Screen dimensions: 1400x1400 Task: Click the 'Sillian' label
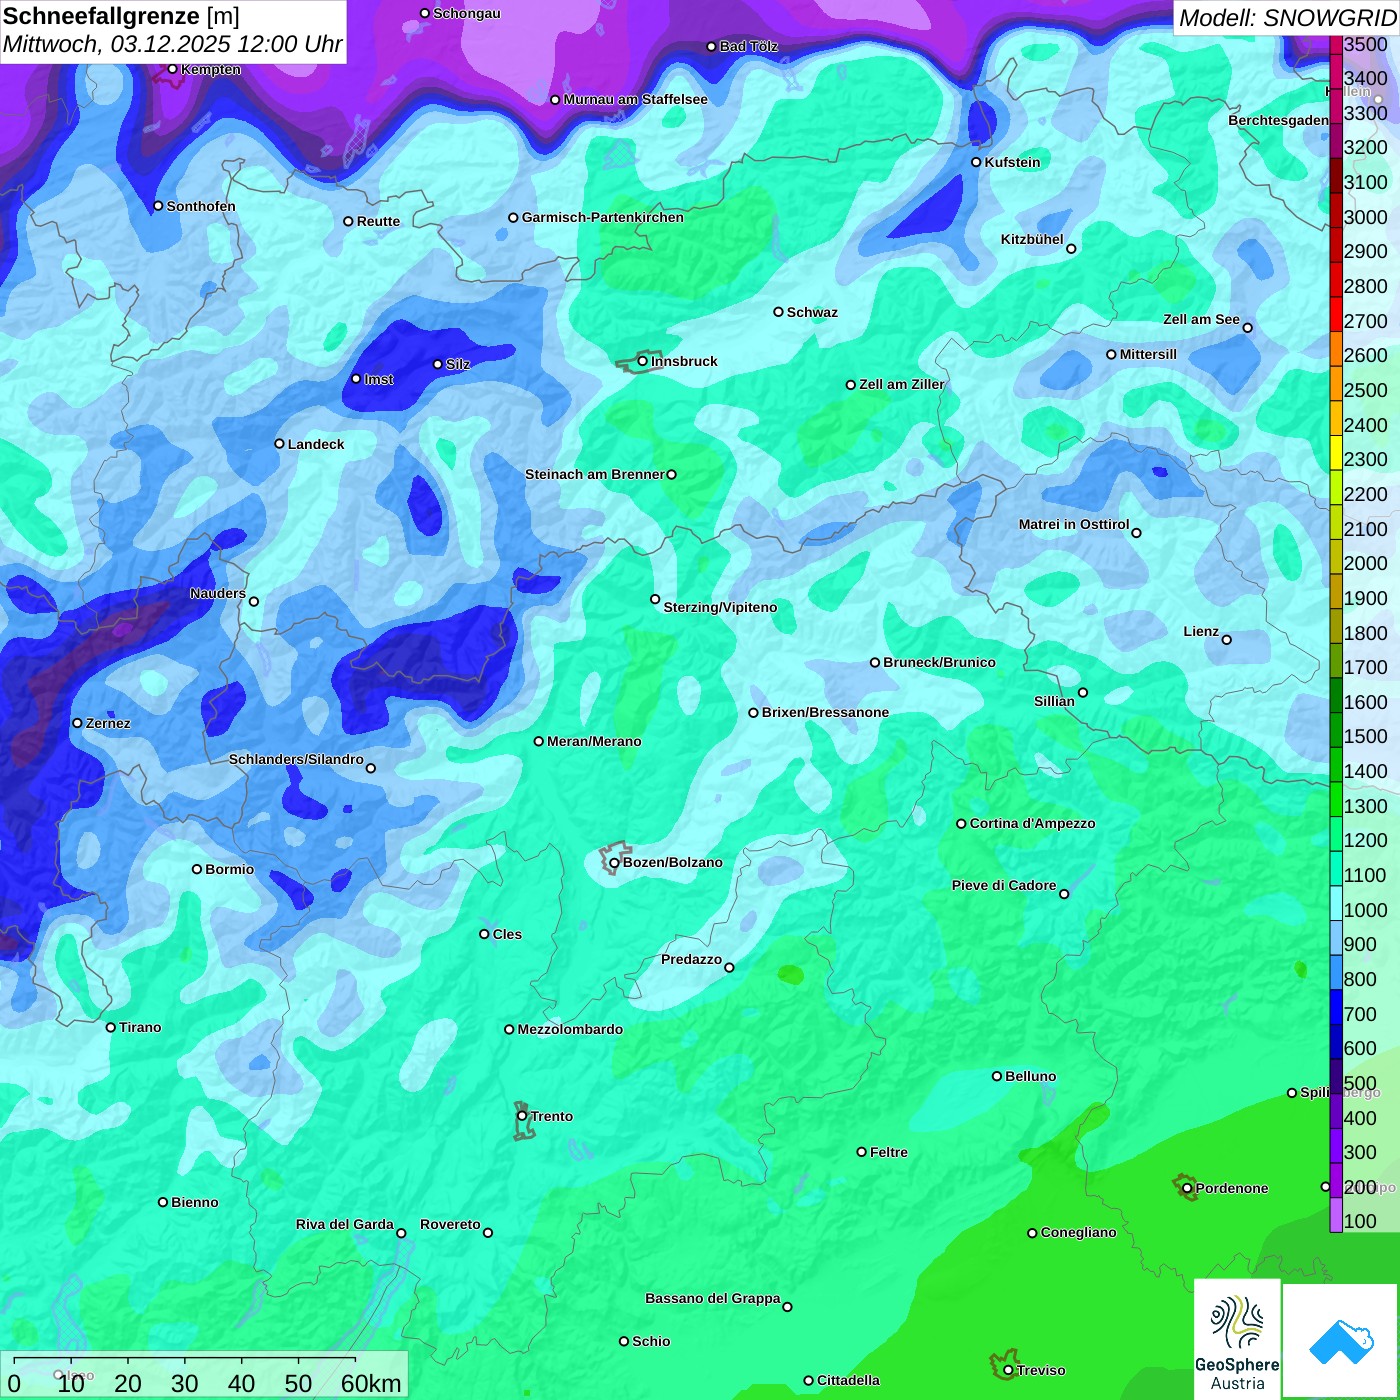(1054, 701)
